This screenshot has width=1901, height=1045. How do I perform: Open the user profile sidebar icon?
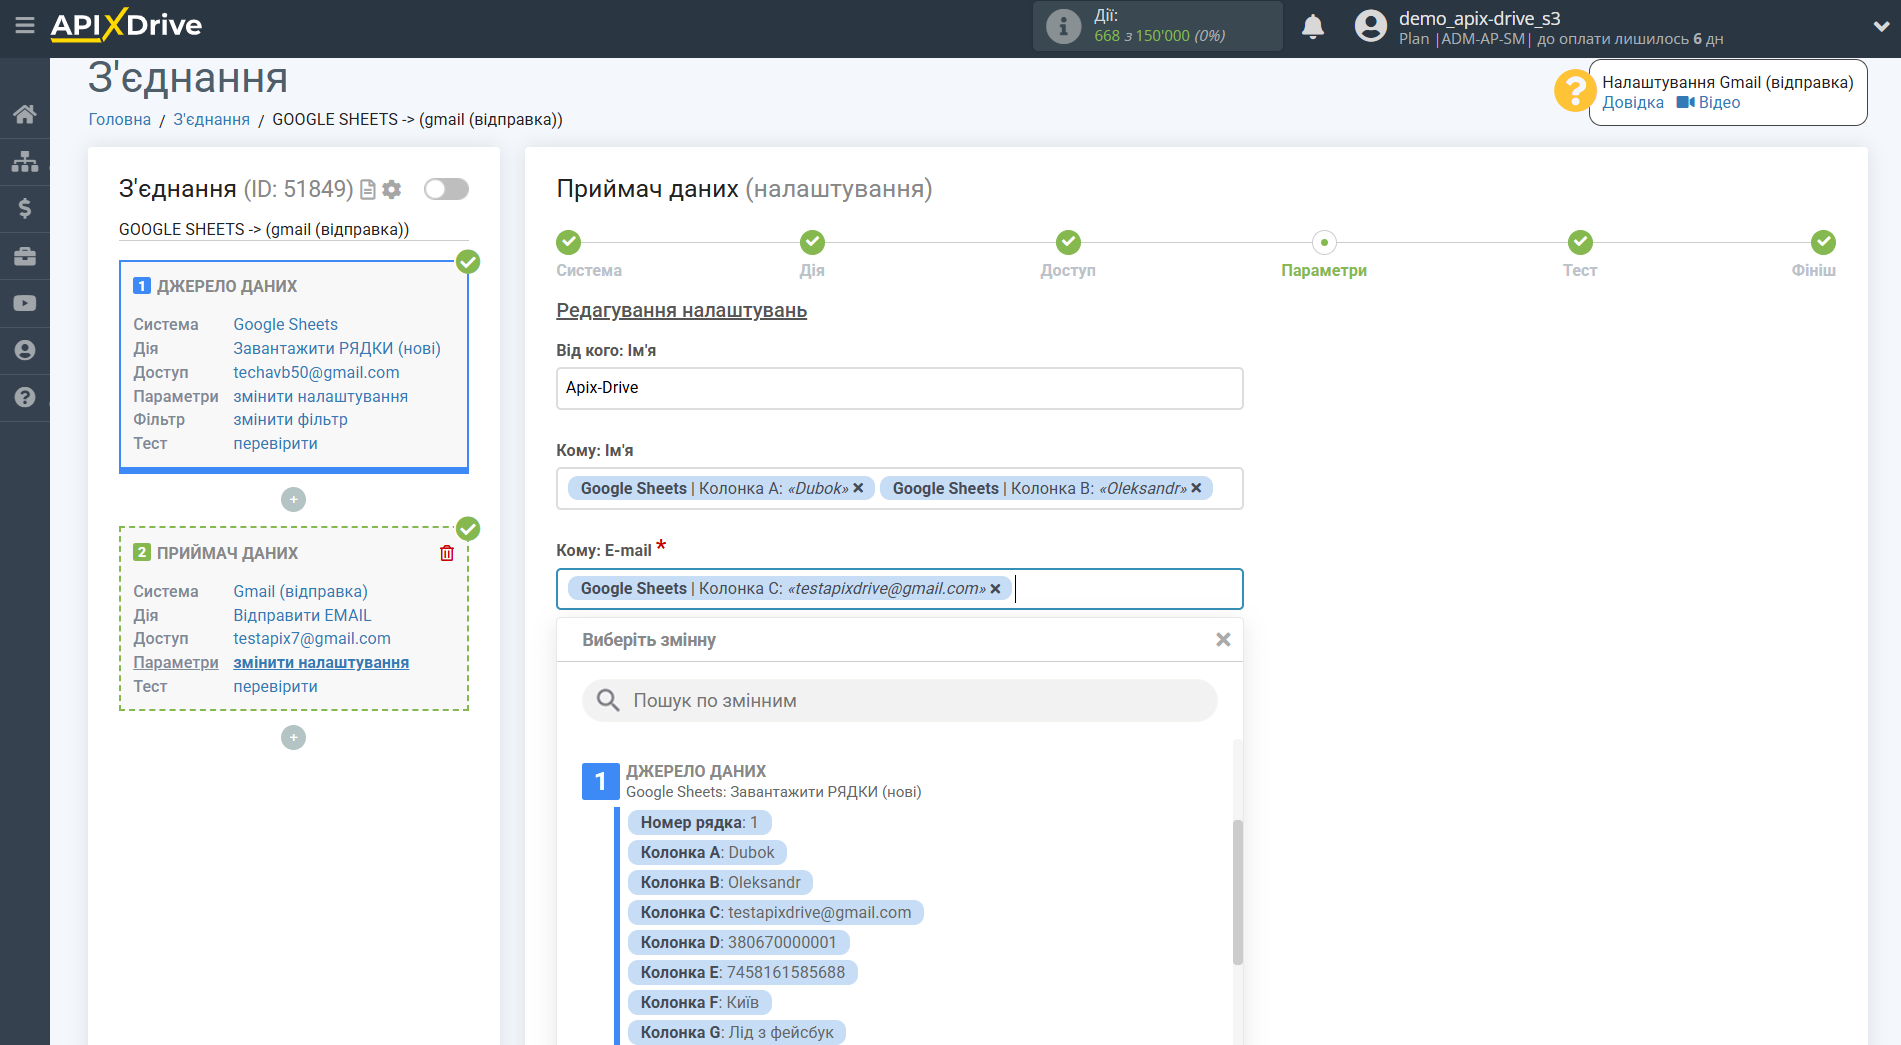coord(25,350)
